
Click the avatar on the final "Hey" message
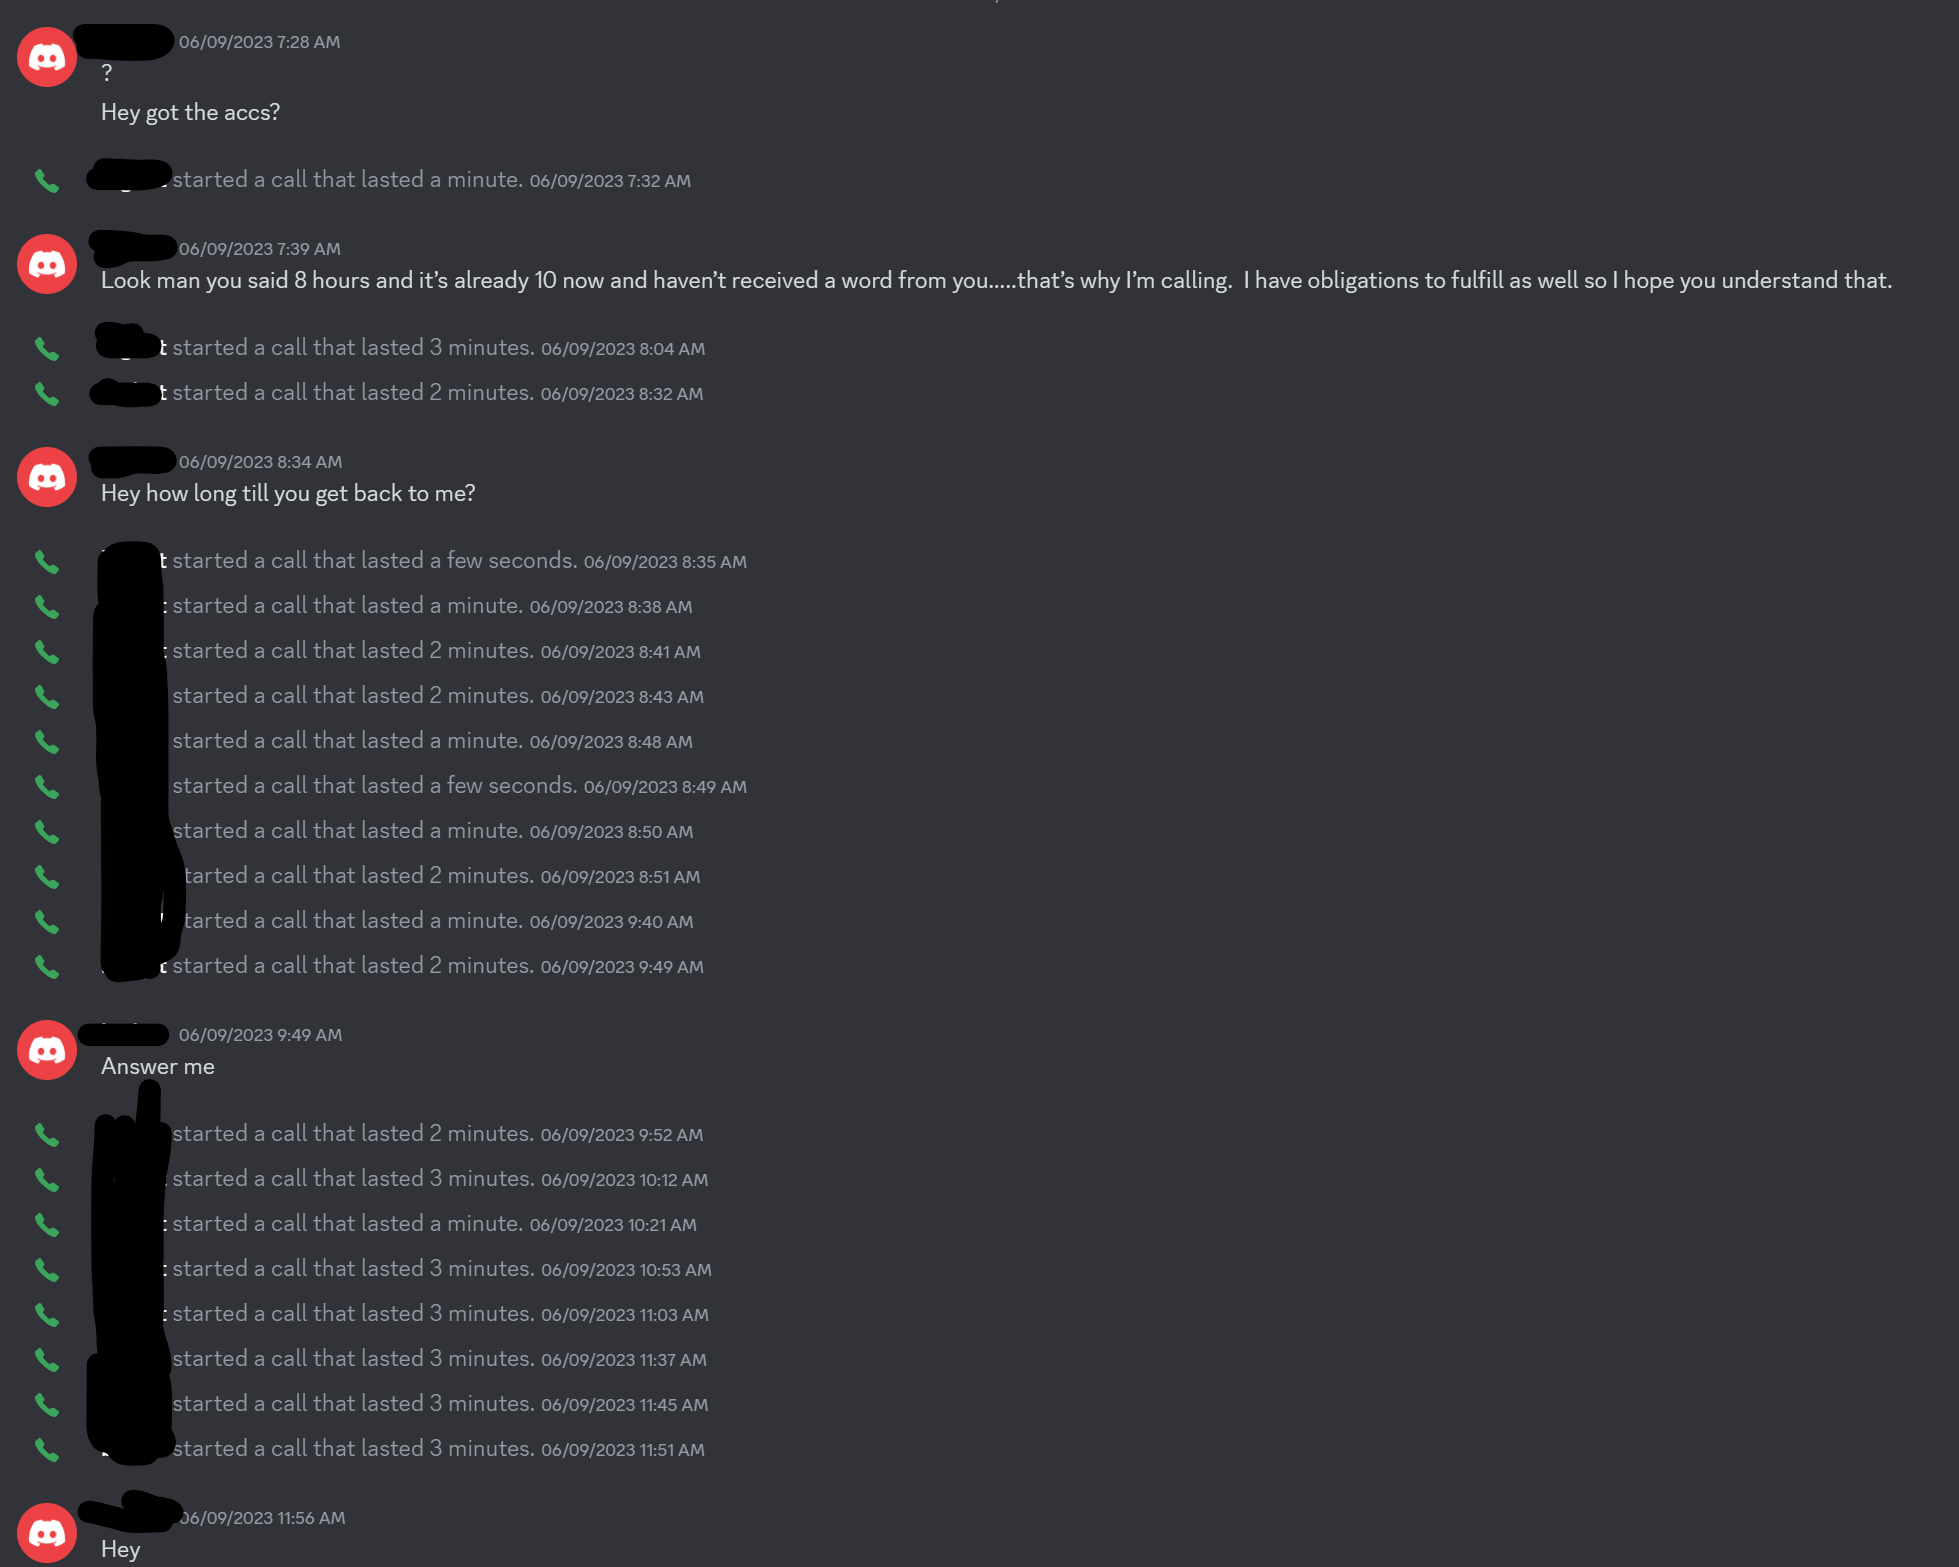tap(47, 1533)
